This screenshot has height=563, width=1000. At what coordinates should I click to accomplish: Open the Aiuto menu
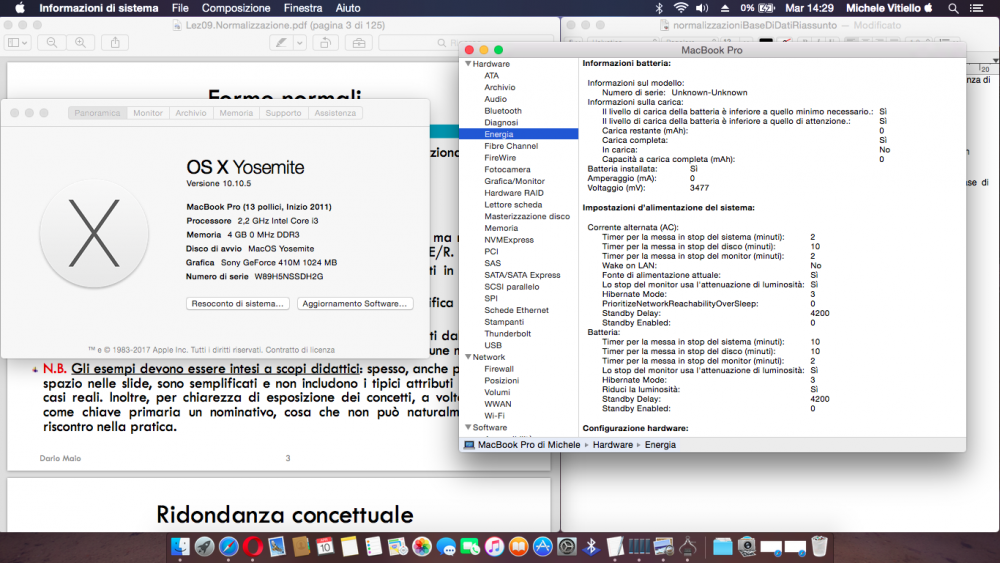coord(348,8)
